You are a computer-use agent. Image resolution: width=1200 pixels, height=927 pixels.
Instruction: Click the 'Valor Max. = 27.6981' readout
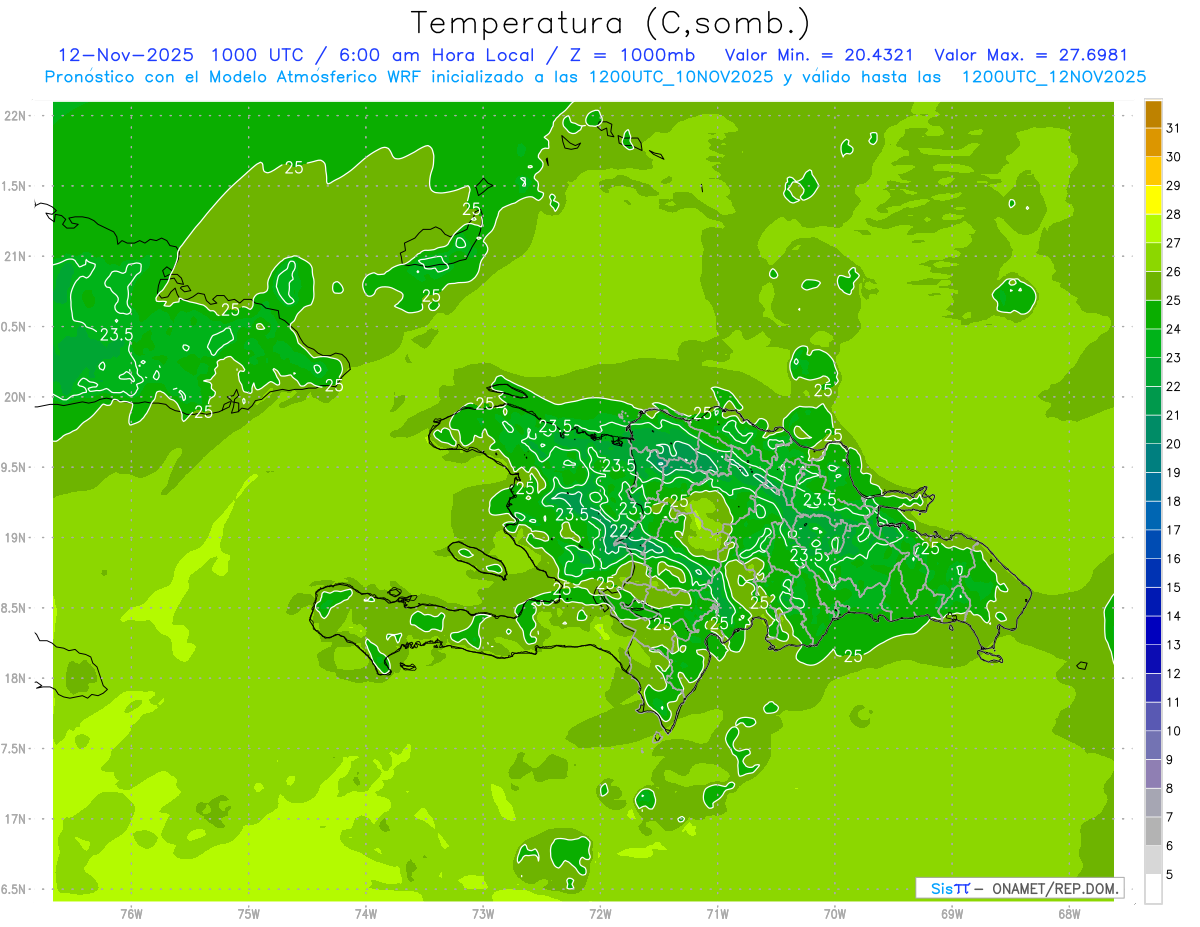click(x=1030, y=55)
